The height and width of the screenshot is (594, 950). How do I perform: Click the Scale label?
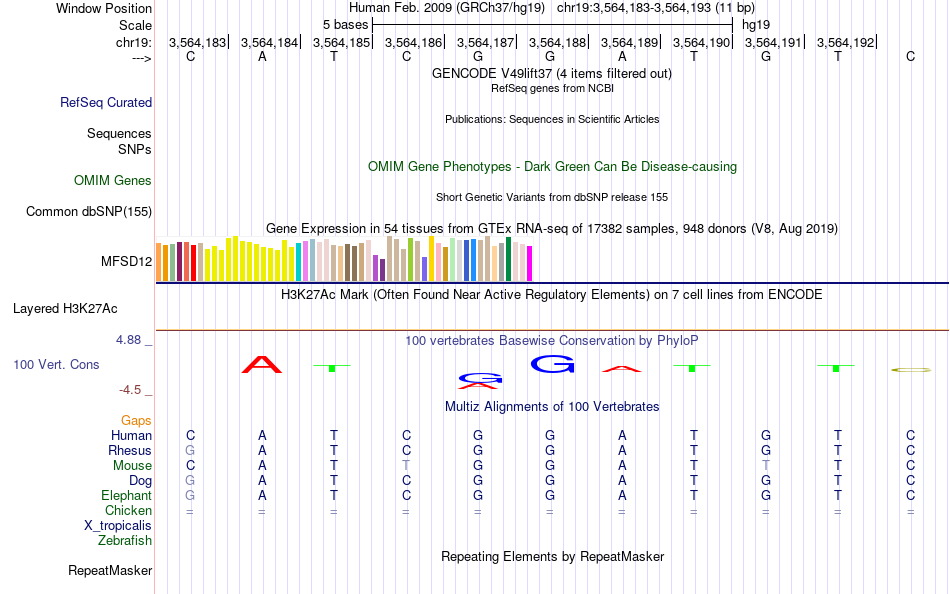point(136,25)
